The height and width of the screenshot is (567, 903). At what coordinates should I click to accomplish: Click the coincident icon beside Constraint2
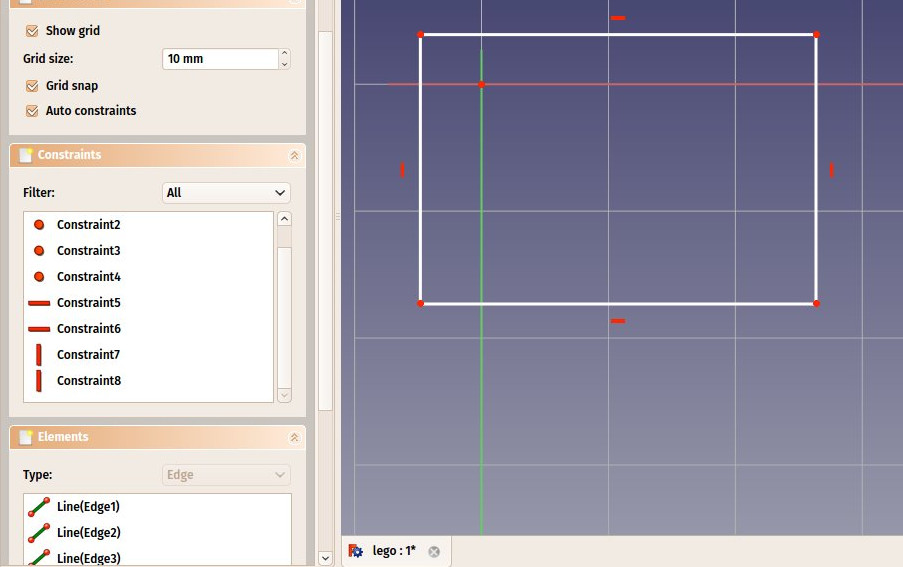[39, 224]
